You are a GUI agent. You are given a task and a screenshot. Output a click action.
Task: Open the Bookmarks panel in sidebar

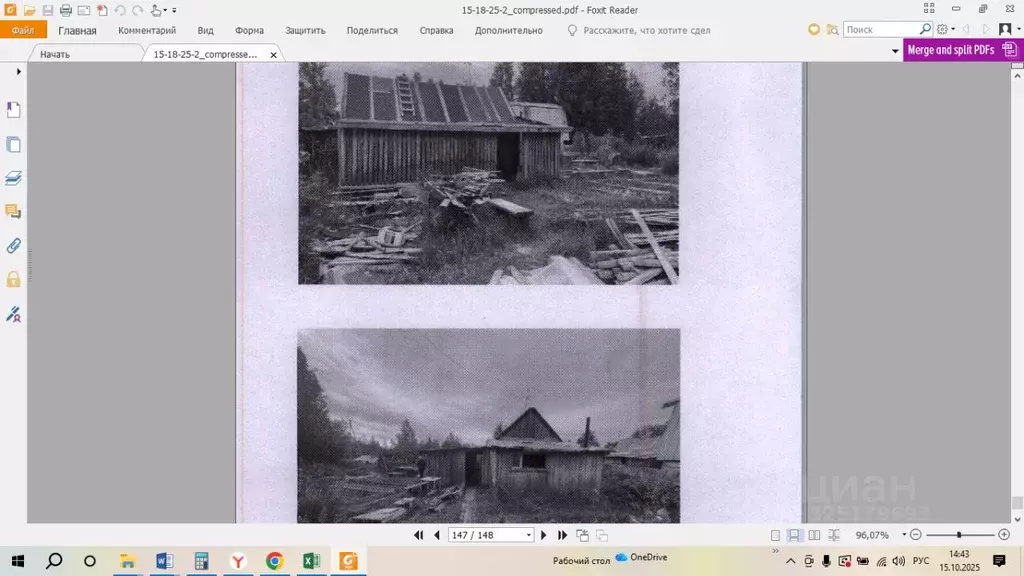(14, 110)
